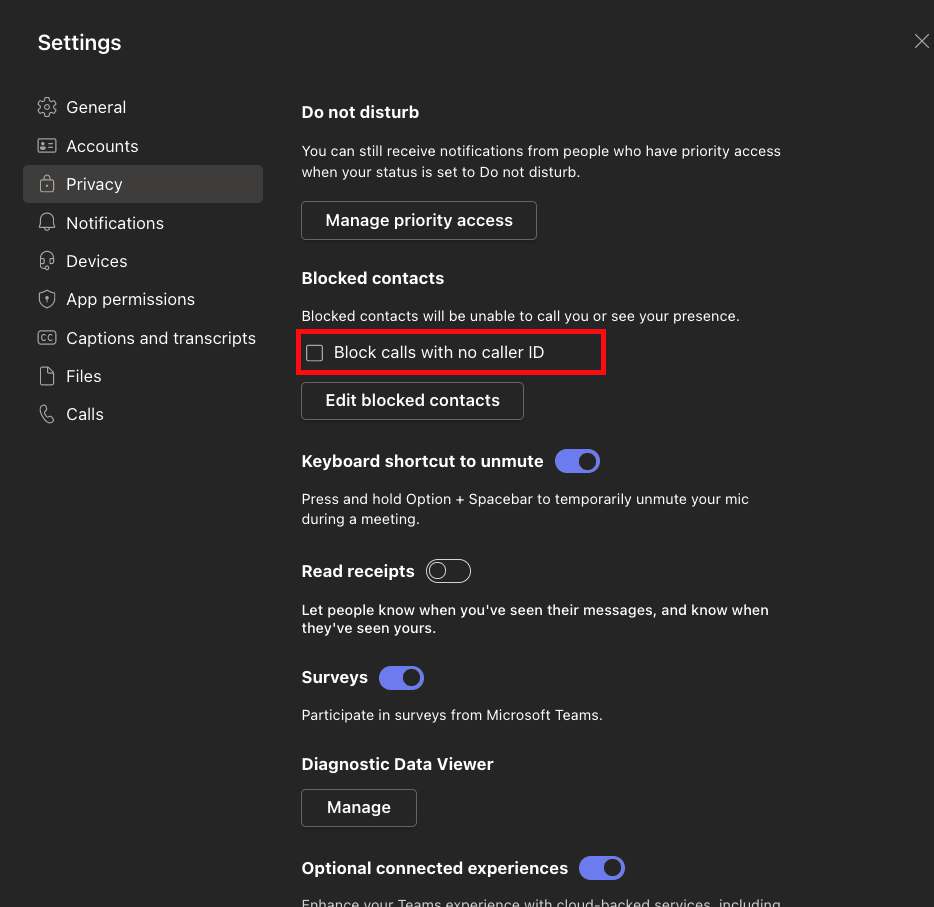Go to Notifications settings
The height and width of the screenshot is (907, 934).
[142, 223]
